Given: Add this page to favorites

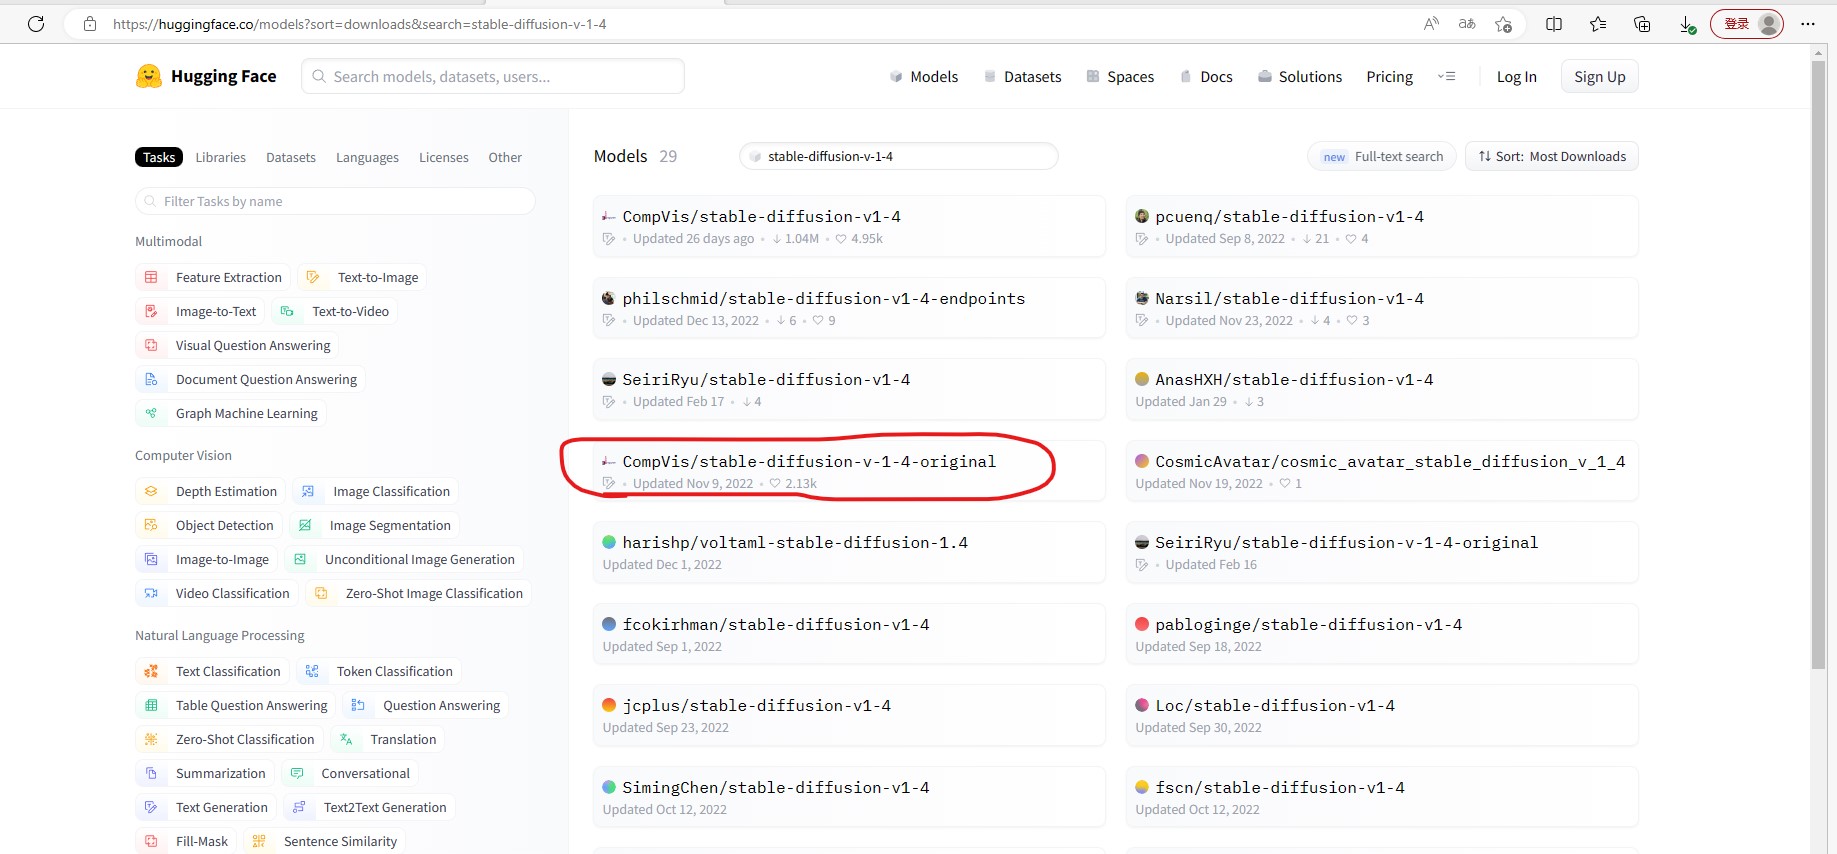Looking at the screenshot, I should (x=1503, y=24).
